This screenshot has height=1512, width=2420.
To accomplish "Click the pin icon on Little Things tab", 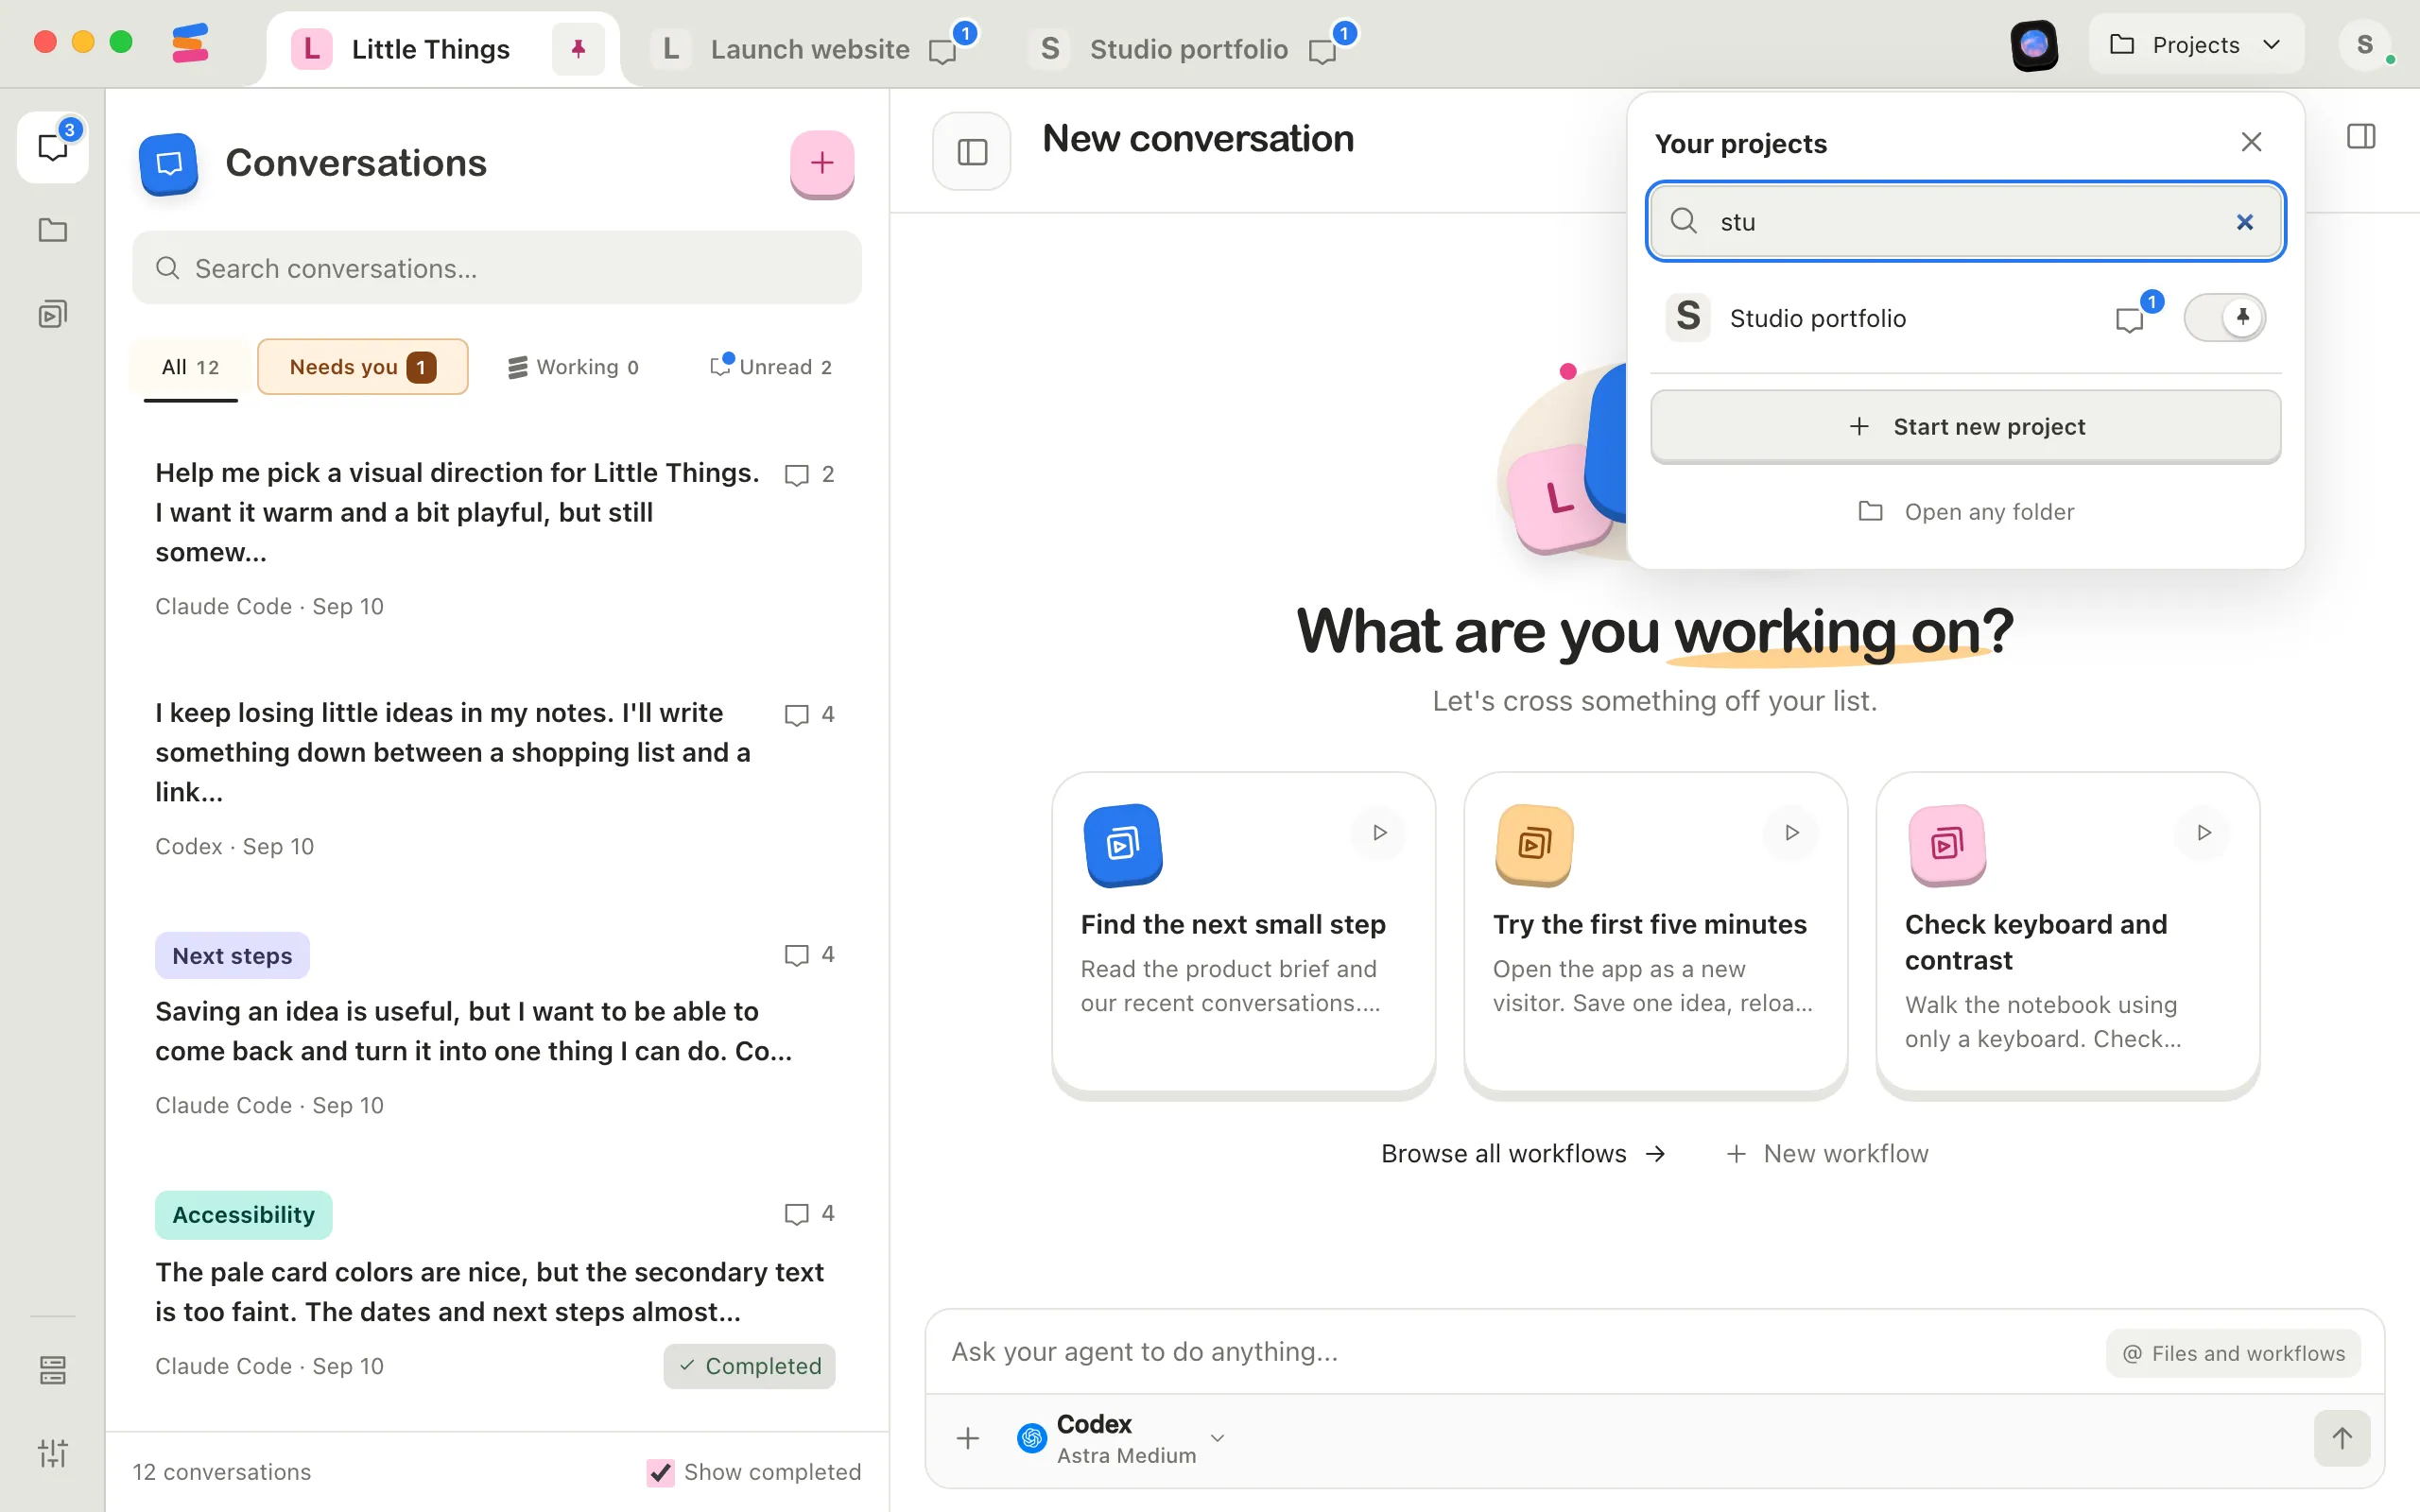I will pos(578,48).
